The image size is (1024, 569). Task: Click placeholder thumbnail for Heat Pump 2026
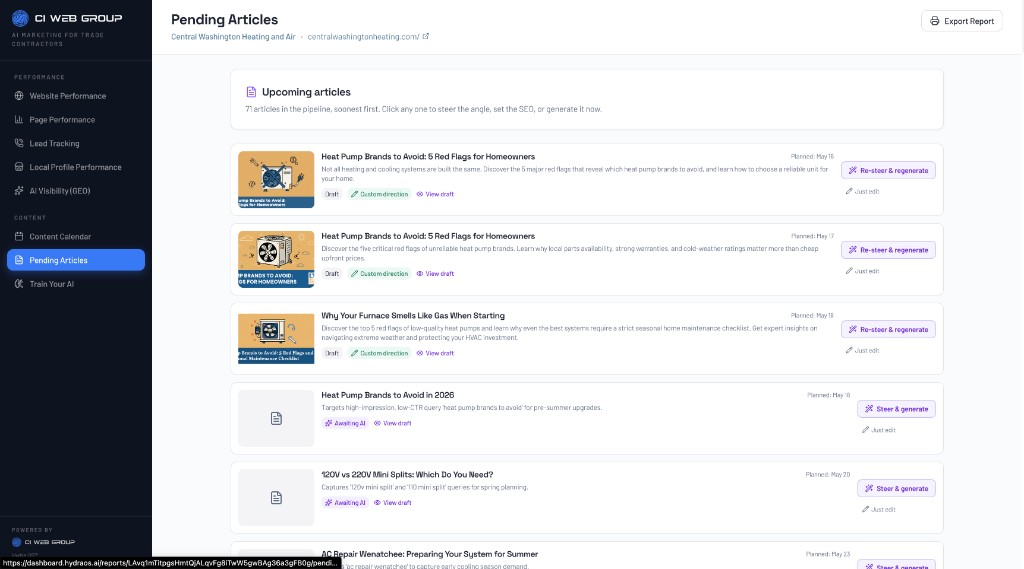click(x=276, y=419)
